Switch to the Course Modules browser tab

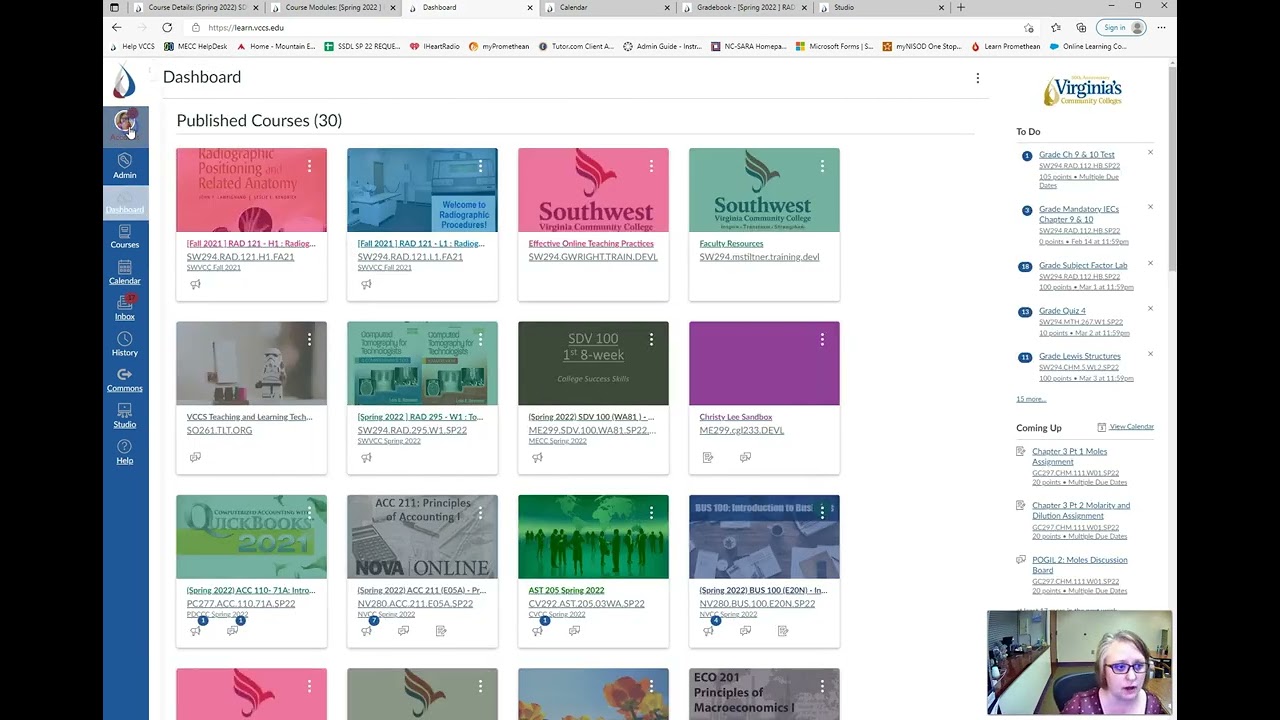coord(333,8)
